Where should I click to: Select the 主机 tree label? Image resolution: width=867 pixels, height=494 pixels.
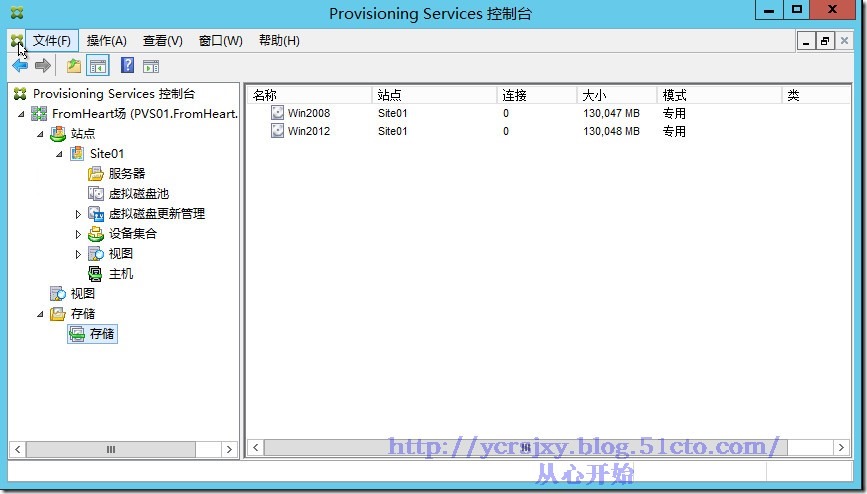click(121, 273)
